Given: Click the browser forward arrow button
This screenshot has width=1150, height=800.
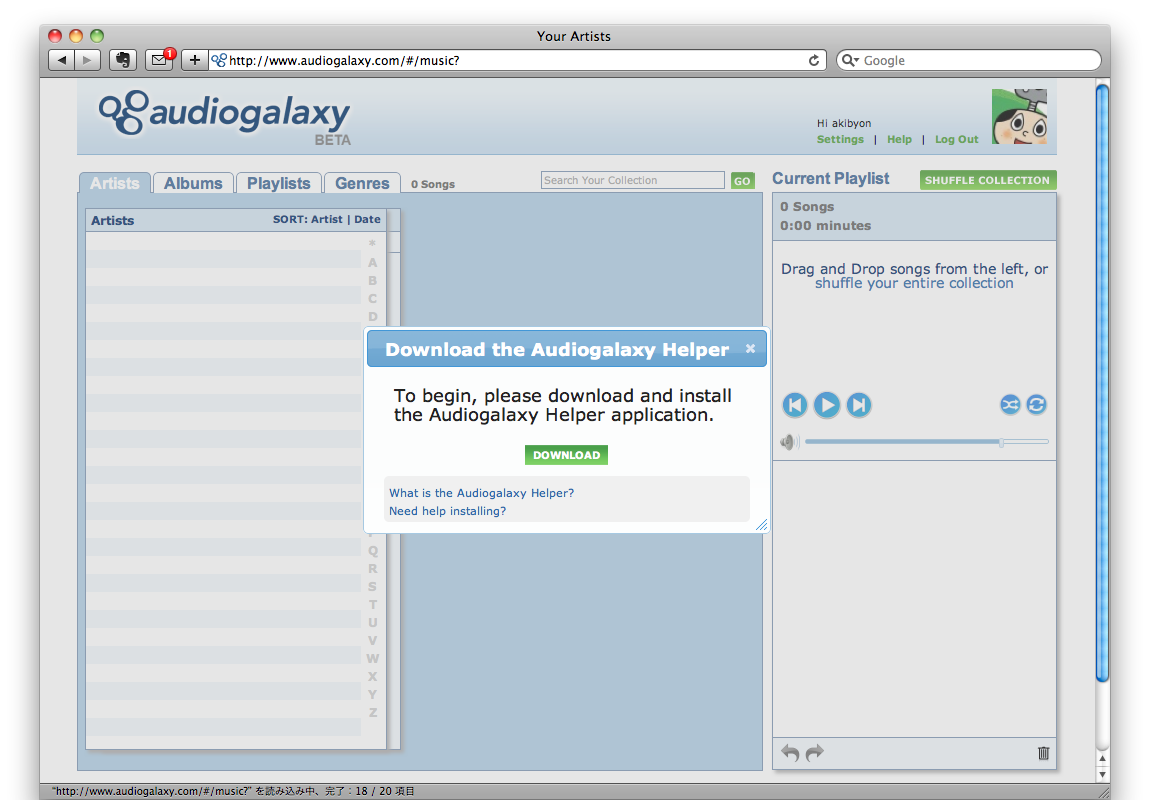Looking at the screenshot, I should coord(88,60).
